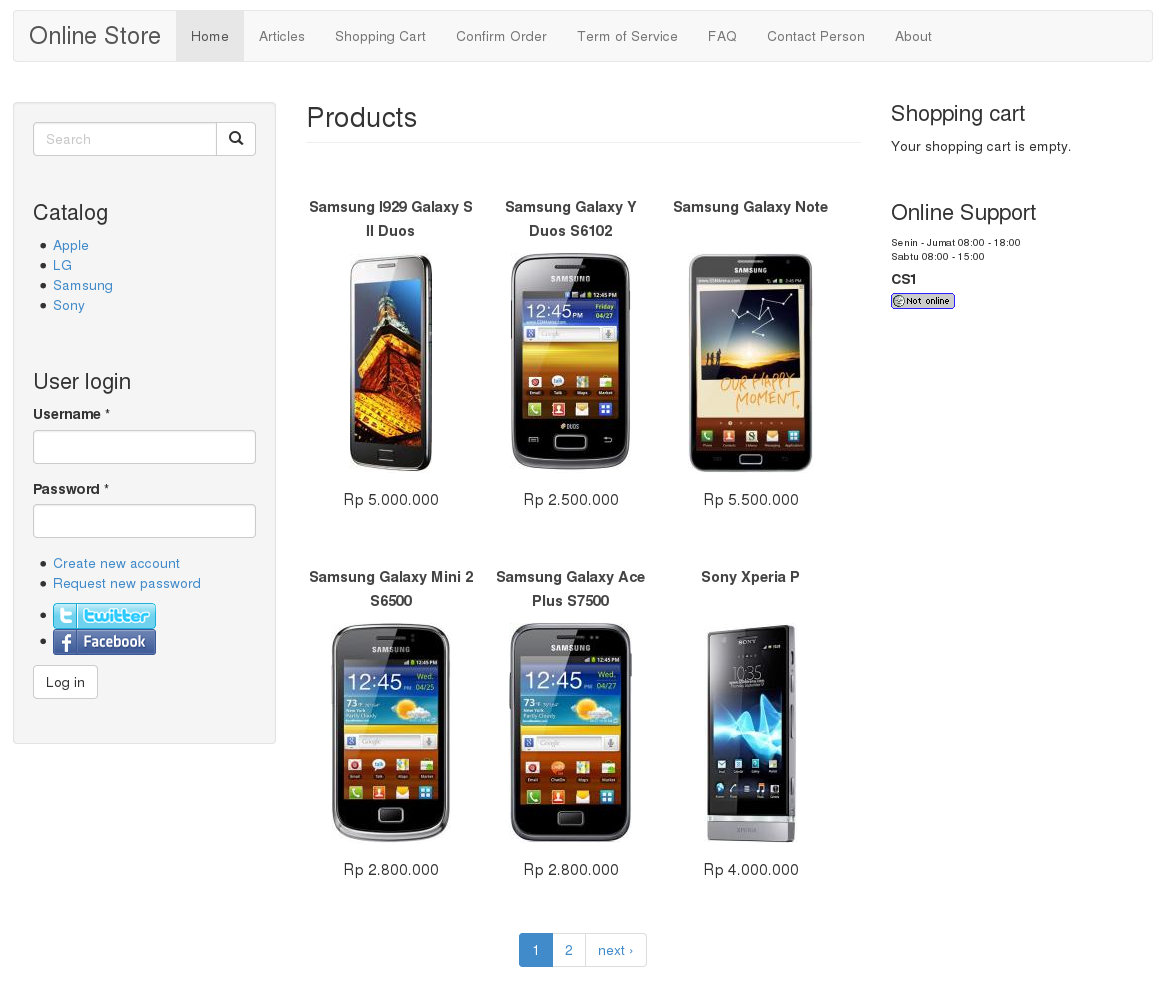Image resolution: width=1164 pixels, height=1002 pixels.
Task: Open the Sony Xperia P product image
Action: [750, 733]
